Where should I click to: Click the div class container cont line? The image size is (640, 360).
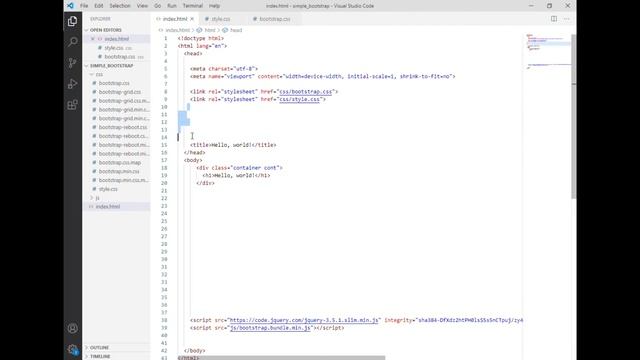240,168
